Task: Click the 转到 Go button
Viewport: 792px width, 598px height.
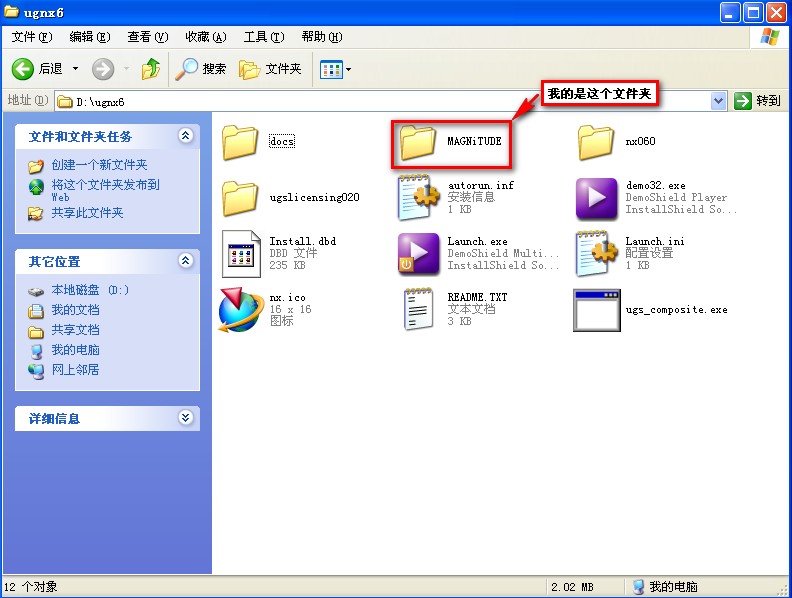Action: tap(757, 101)
